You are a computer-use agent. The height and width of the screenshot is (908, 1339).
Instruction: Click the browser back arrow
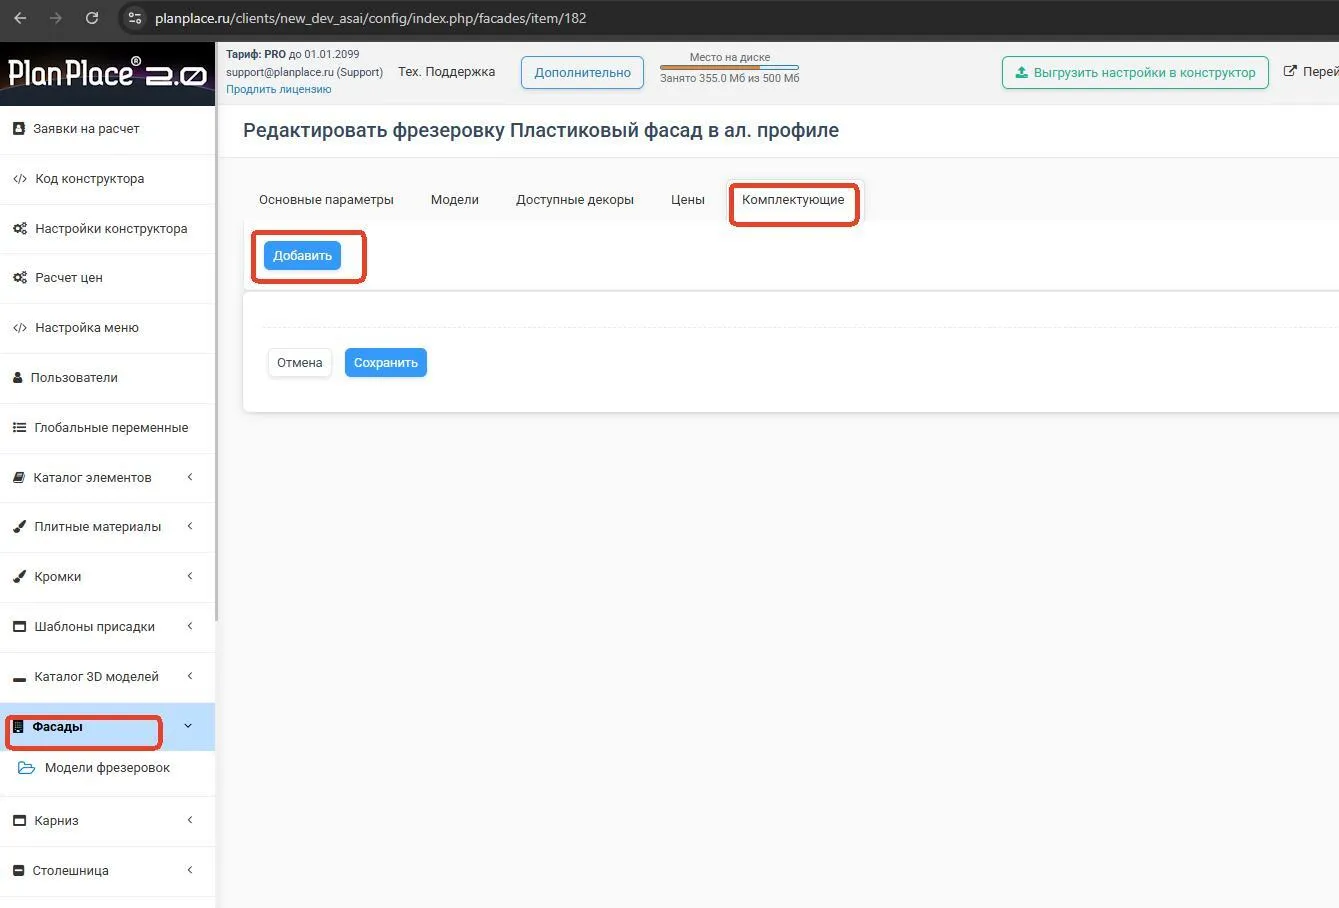[20, 18]
